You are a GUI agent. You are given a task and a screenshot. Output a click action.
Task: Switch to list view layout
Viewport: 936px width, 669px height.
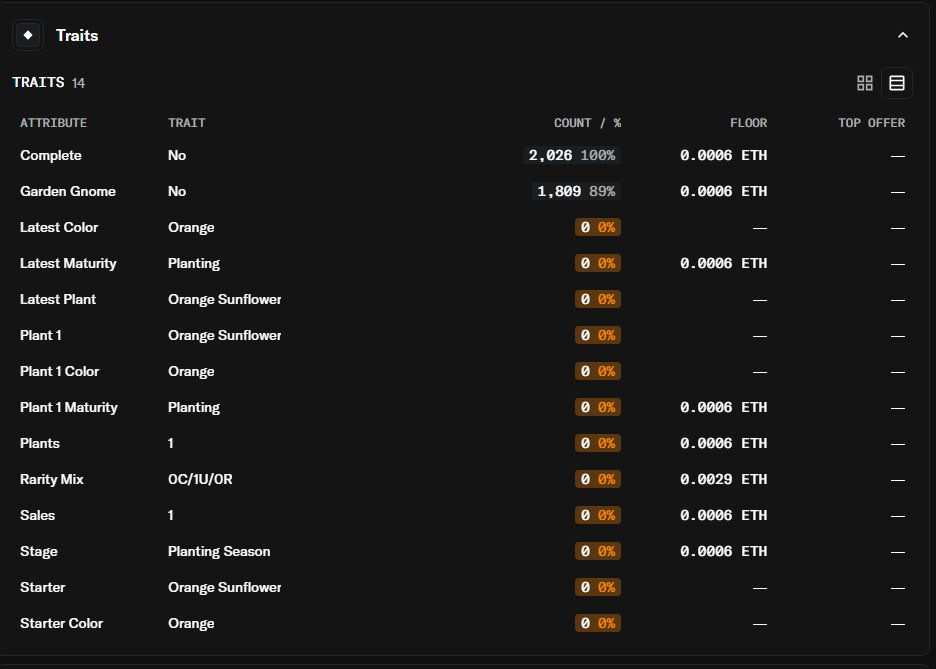pos(897,83)
